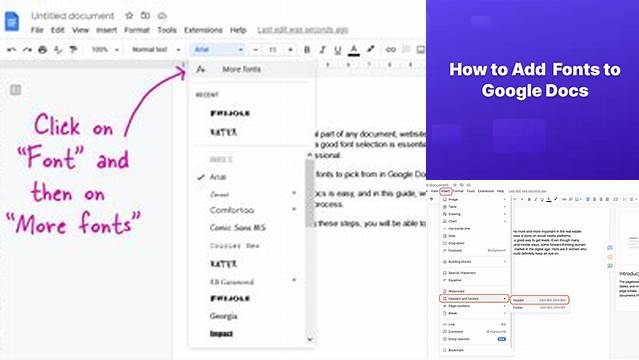Show the document outline sidebar icon
This screenshot has height=360, width=639.
[15, 90]
